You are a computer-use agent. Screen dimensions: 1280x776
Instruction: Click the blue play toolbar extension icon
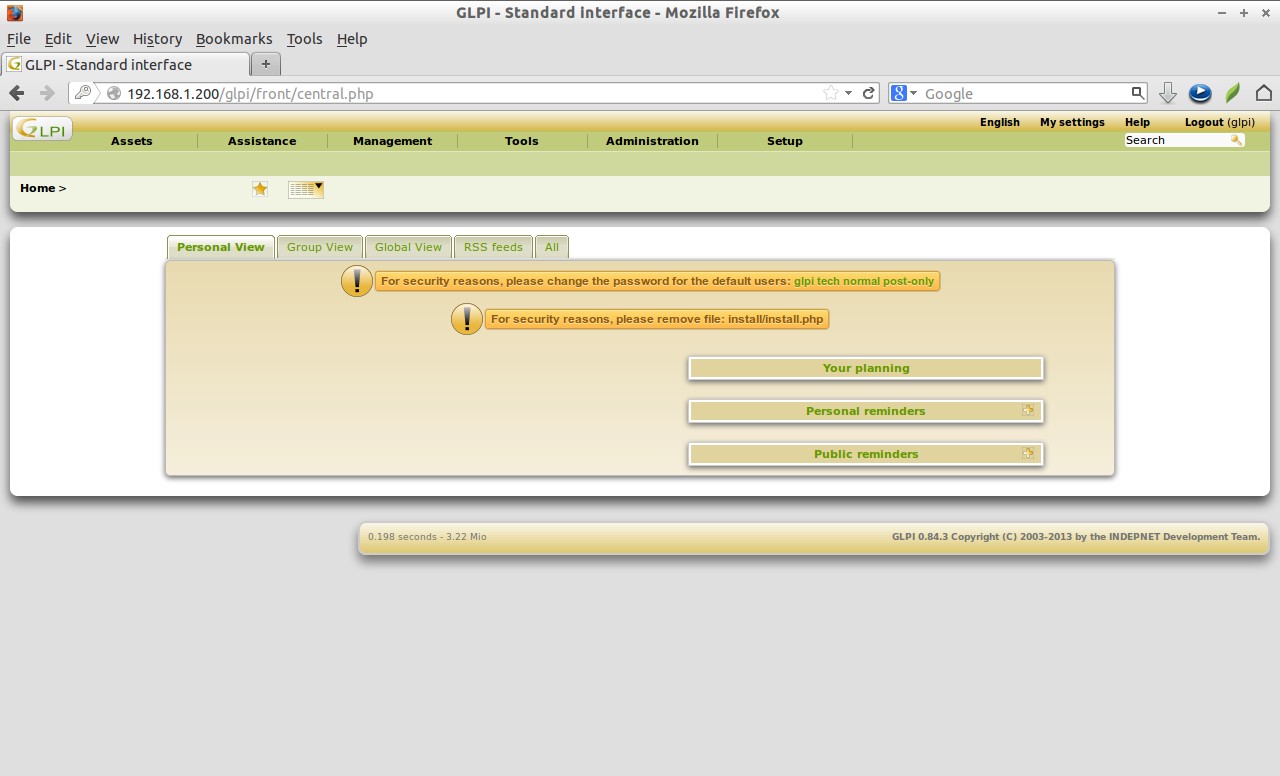click(1200, 93)
